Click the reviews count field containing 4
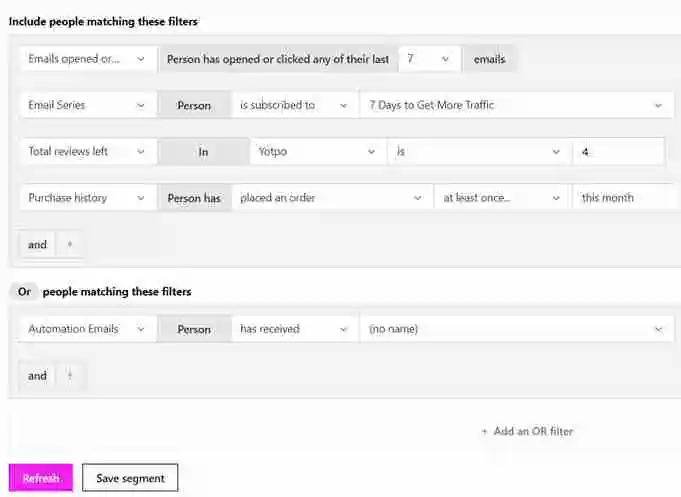681x497 pixels. tap(618, 151)
